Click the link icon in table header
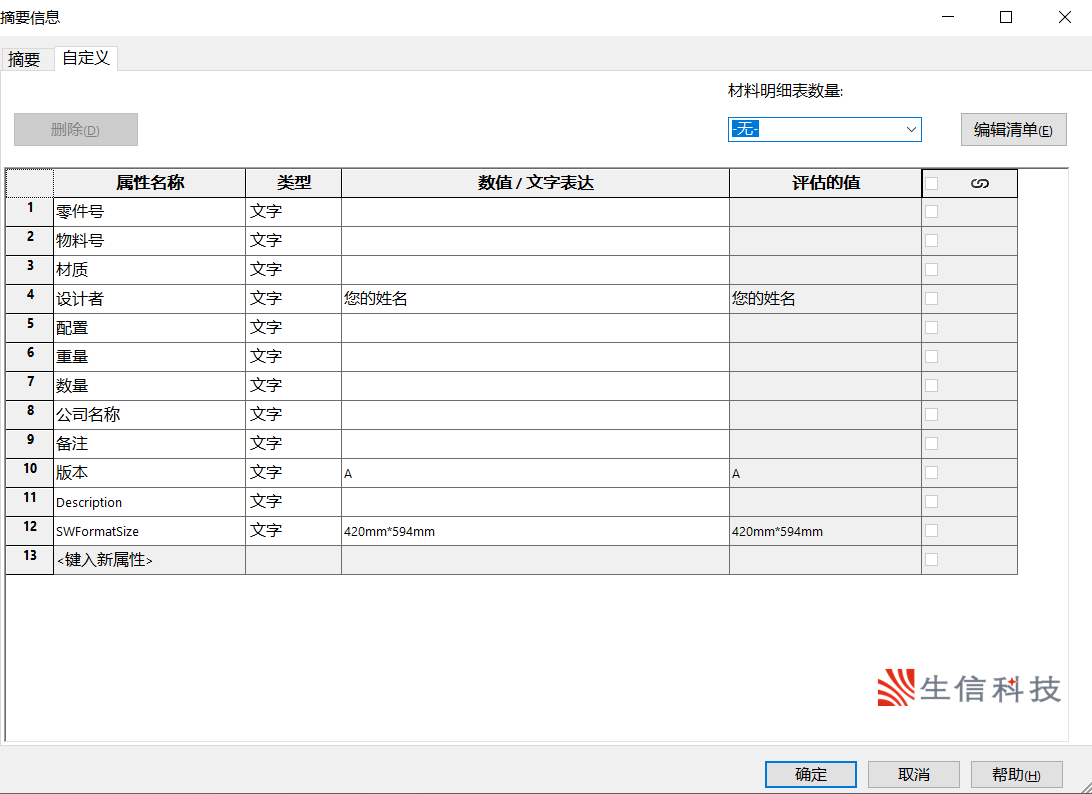Image resolution: width=1092 pixels, height=794 pixels. tap(979, 183)
